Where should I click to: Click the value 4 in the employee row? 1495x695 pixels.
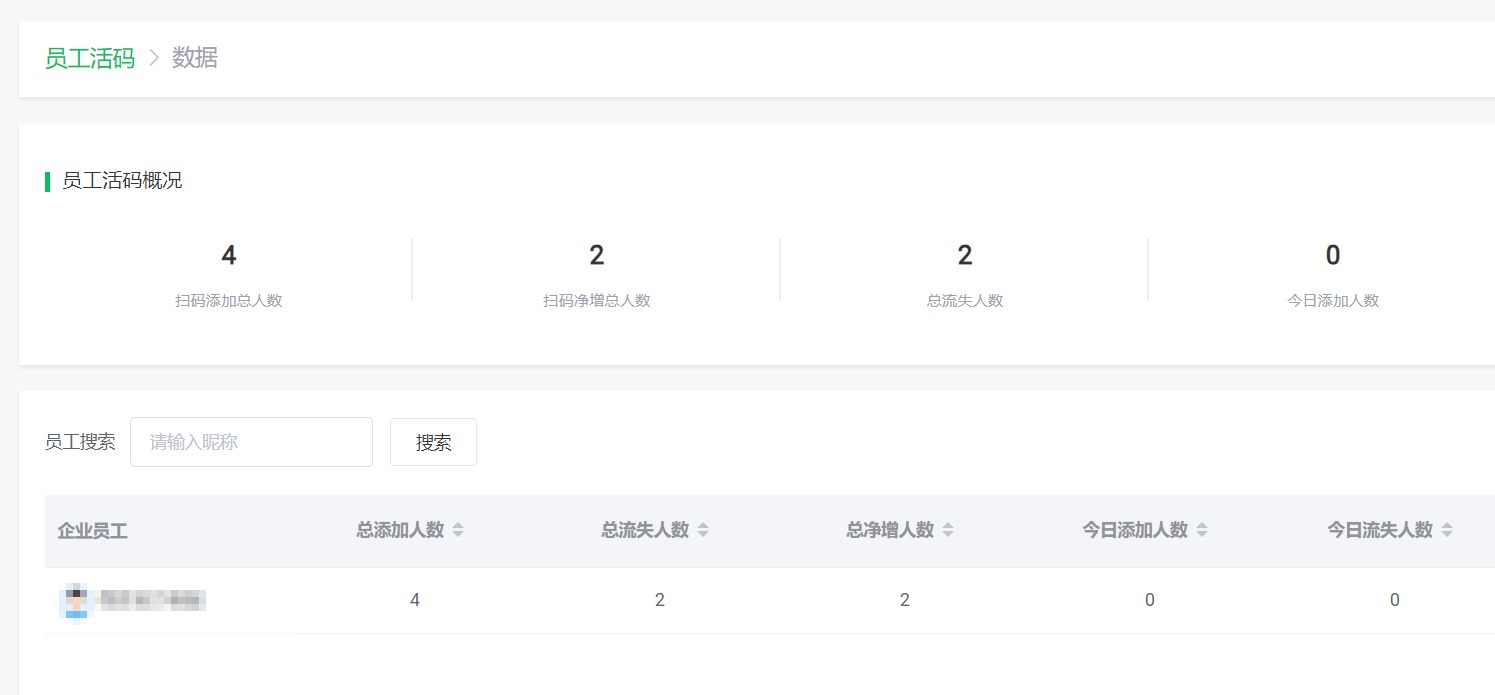415,600
